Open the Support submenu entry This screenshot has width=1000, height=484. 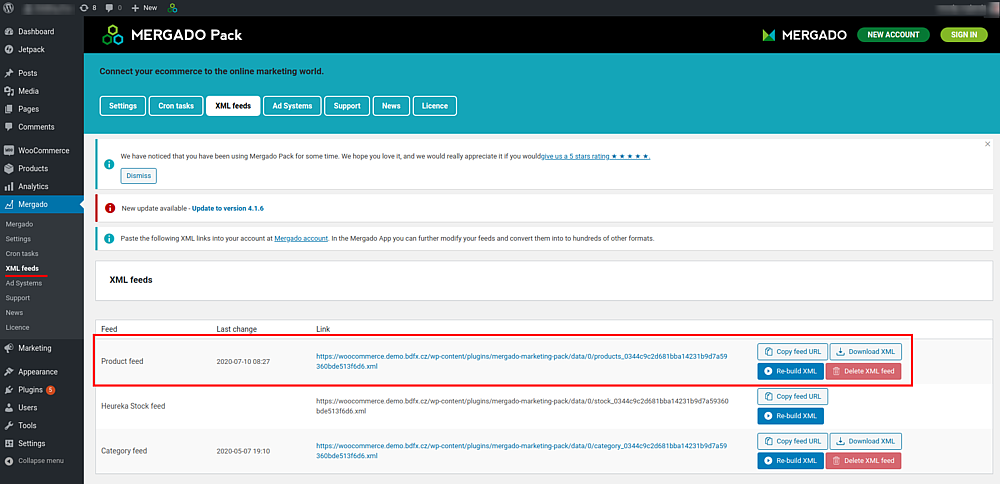click(x=18, y=298)
